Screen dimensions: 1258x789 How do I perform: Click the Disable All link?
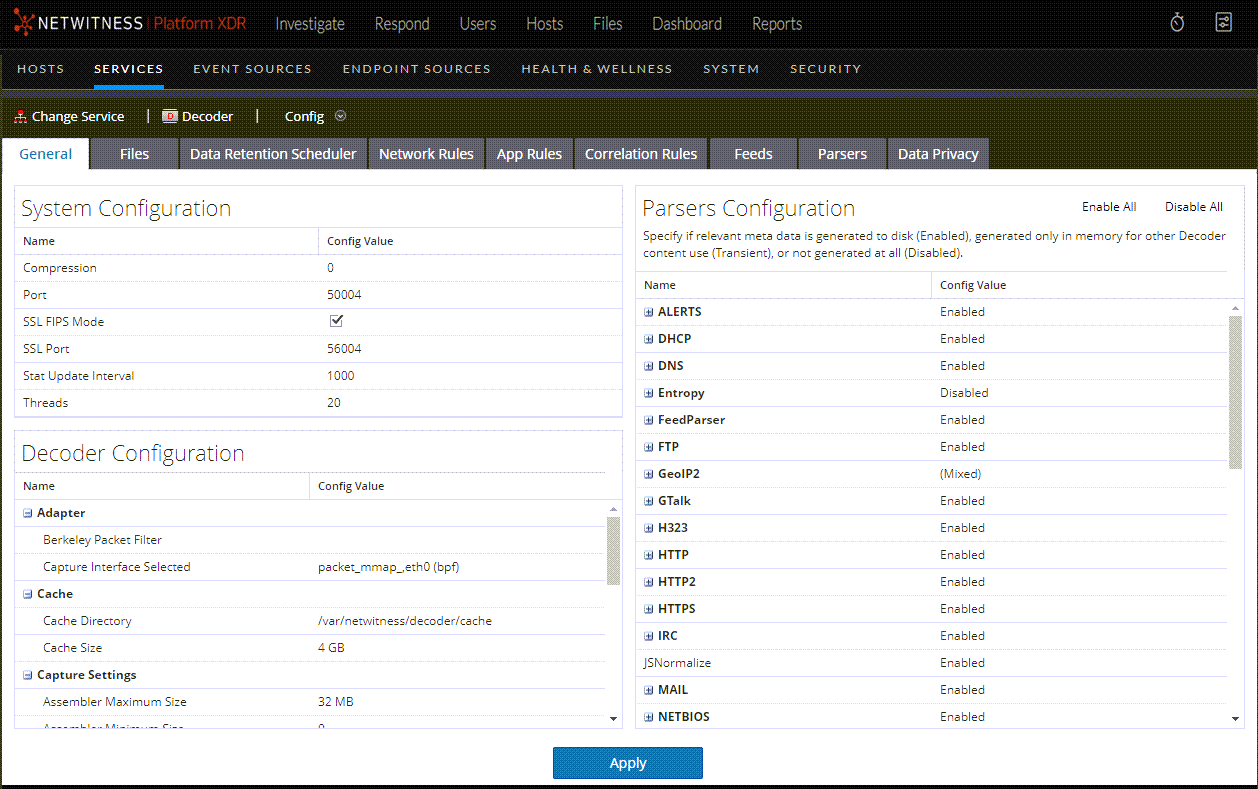(x=1193, y=206)
